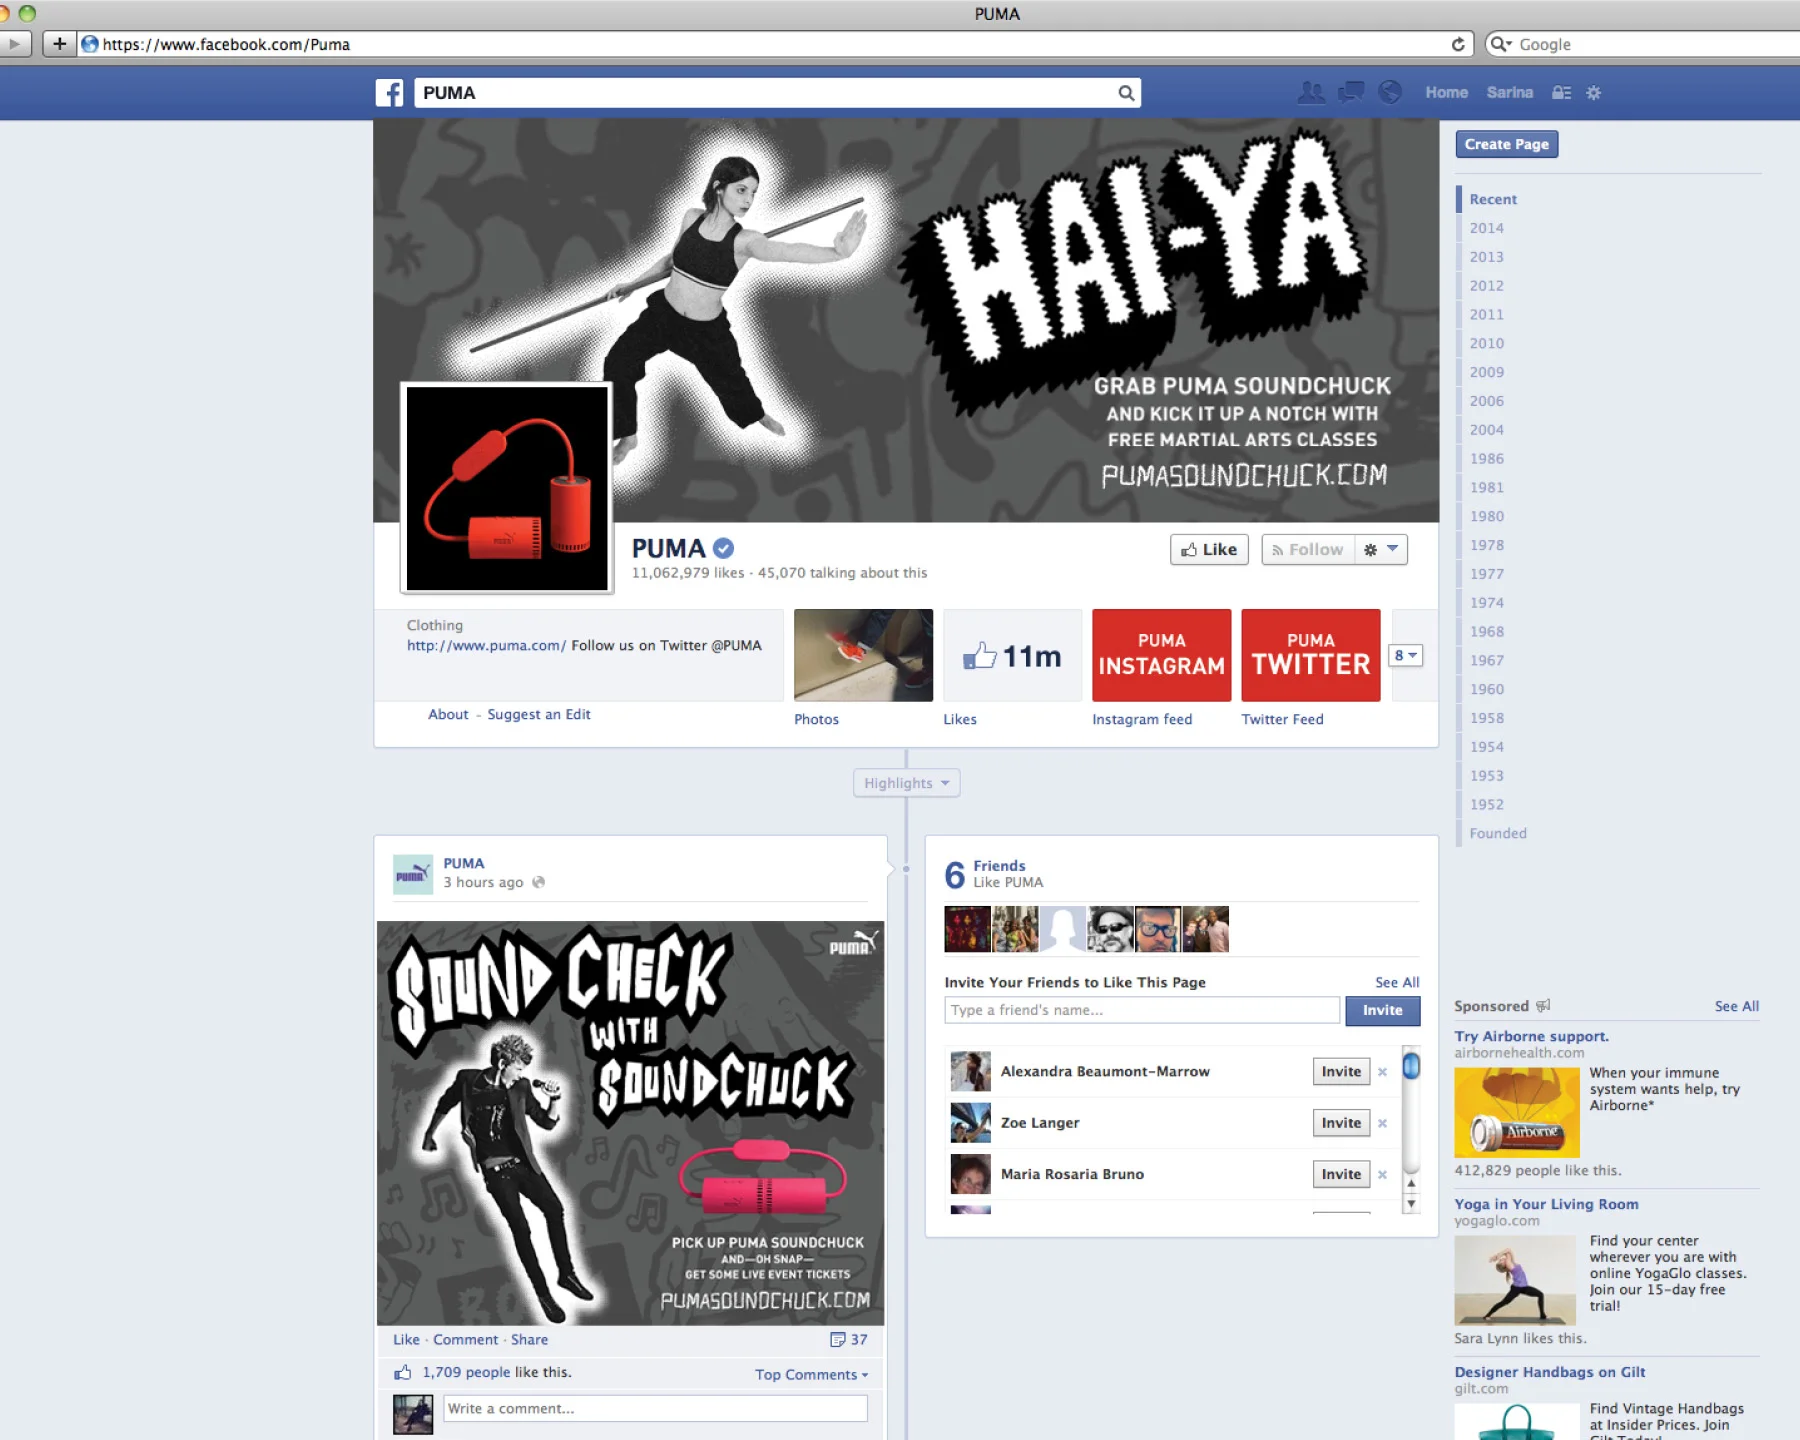Jump to 2014 in the timeline
The width and height of the screenshot is (1800, 1440).
point(1486,228)
